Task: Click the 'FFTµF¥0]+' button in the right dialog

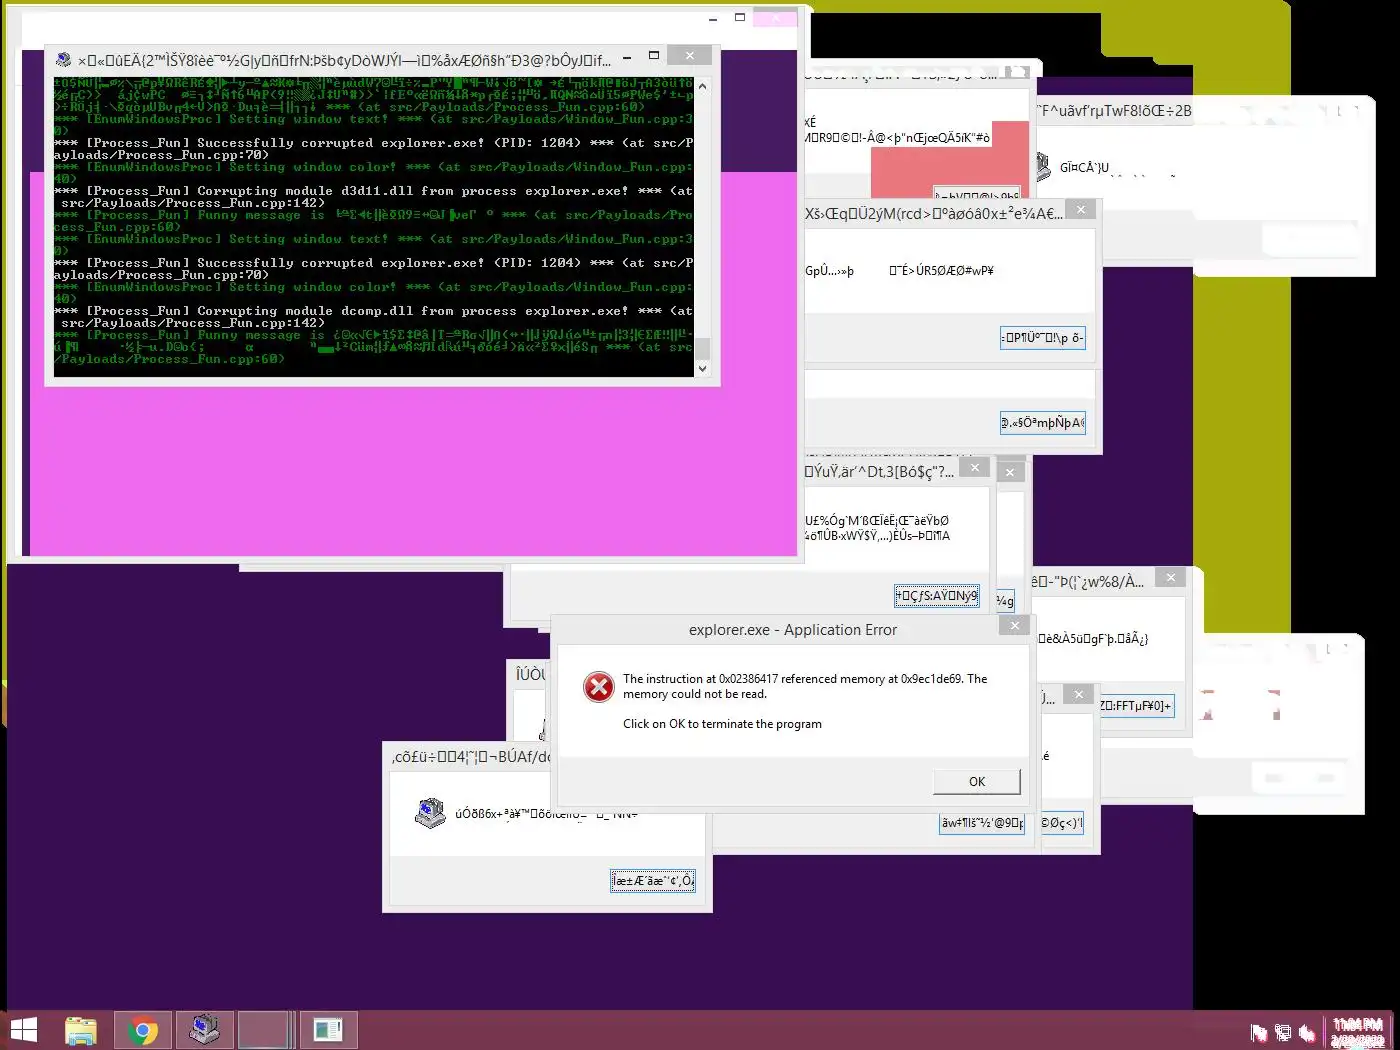Action: click(1136, 705)
